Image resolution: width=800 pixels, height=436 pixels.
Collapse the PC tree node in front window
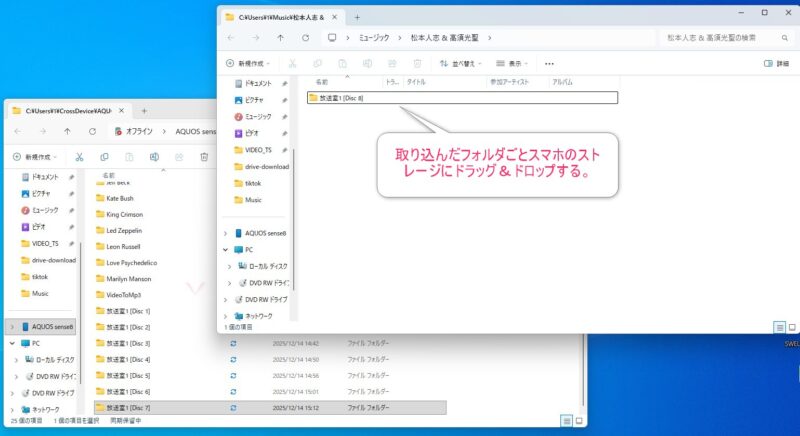[225, 250]
